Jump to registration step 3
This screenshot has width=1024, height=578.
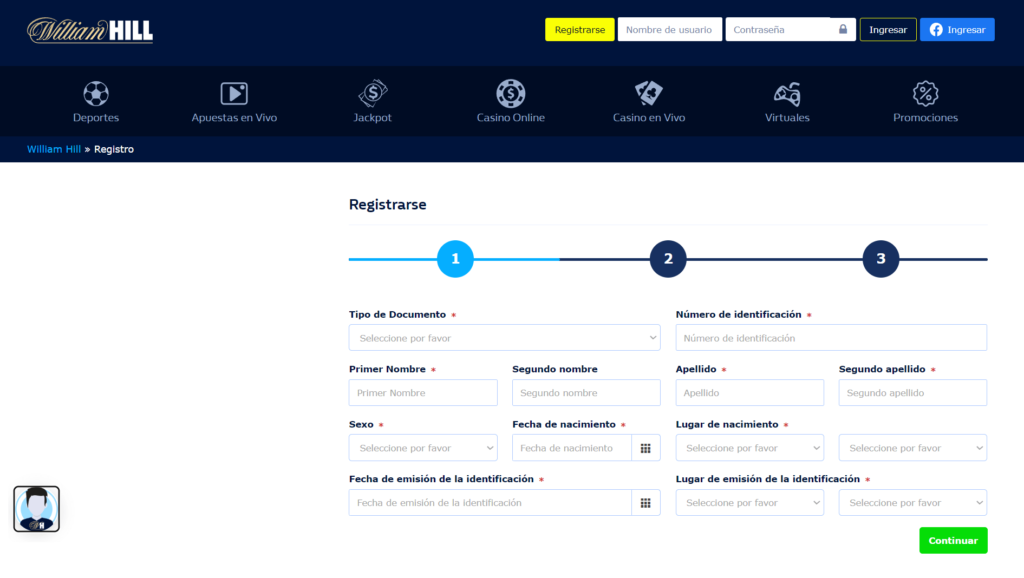pyautogui.click(x=881, y=259)
